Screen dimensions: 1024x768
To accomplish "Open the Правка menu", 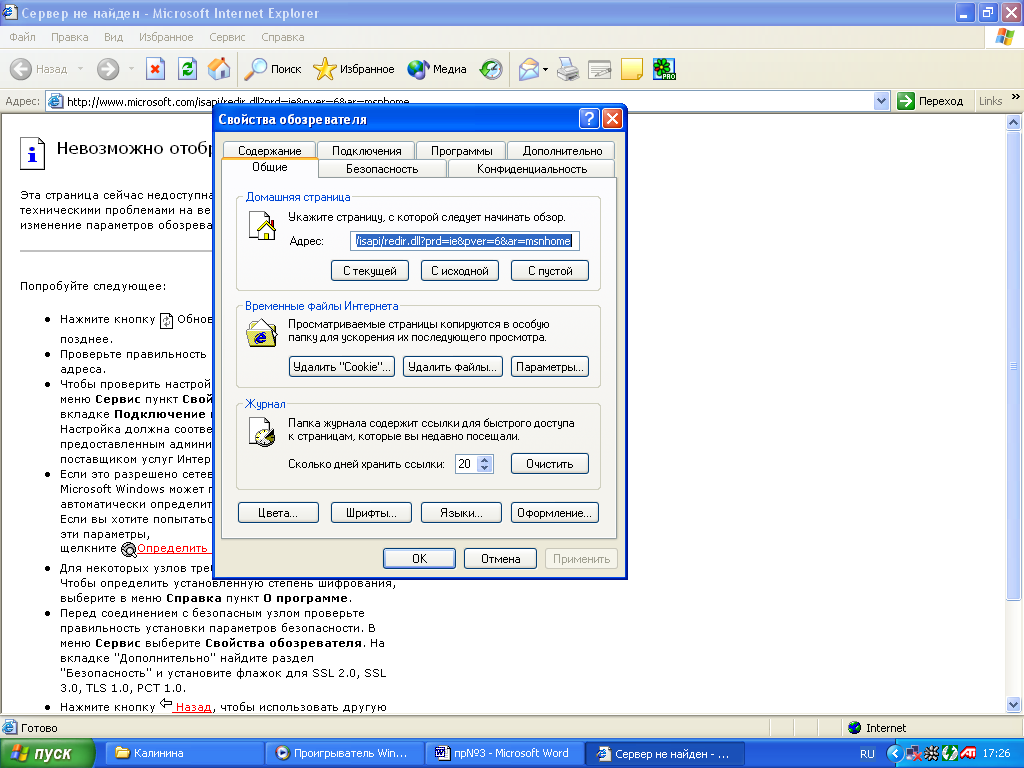I will coord(69,37).
